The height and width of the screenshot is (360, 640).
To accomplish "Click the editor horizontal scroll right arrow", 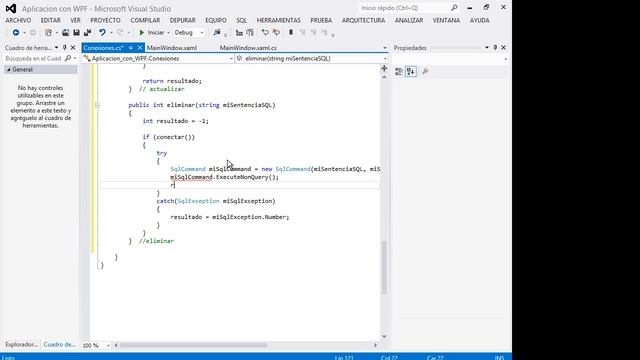I will 376,345.
